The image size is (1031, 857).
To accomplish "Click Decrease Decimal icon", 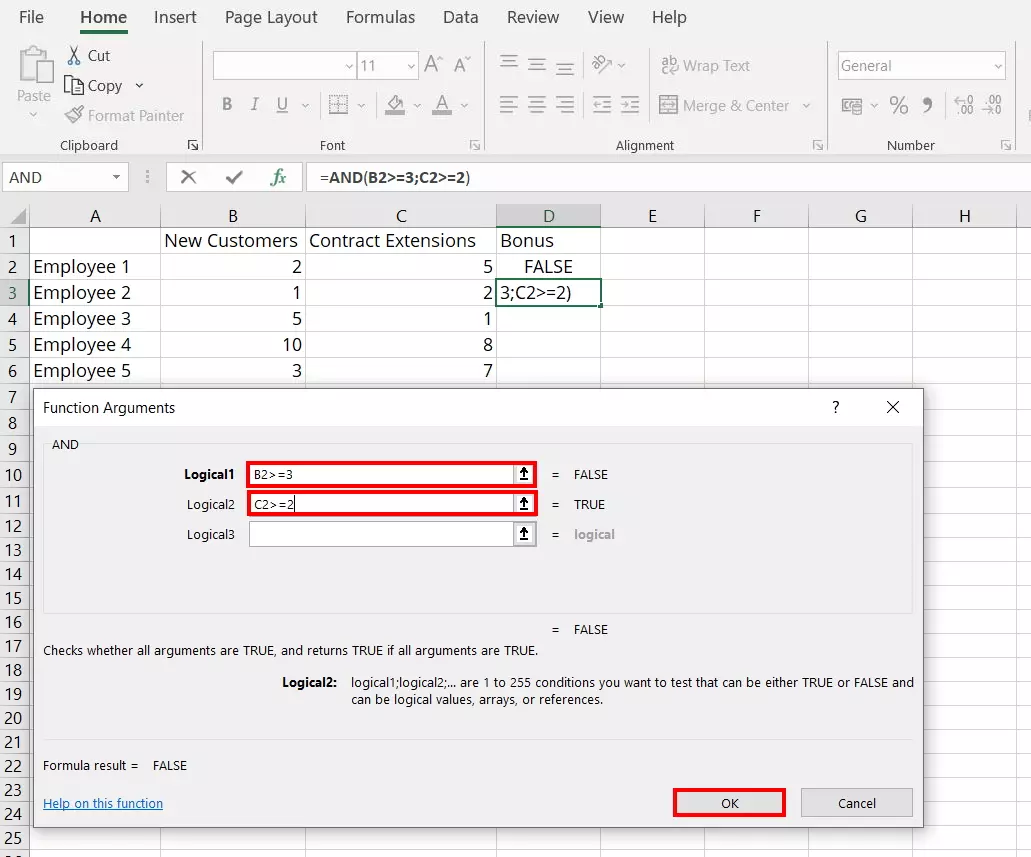I will [x=992, y=105].
